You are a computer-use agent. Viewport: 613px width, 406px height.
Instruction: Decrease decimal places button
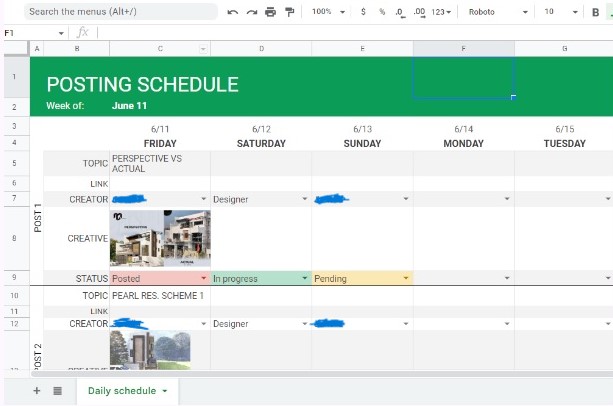tap(400, 12)
